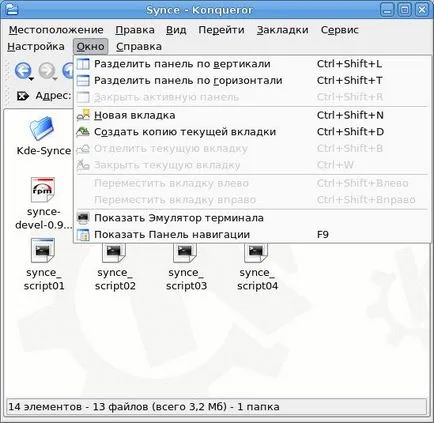This screenshot has height=423, width=434.
Task: Click the Konqueror window menu icon in title bar
Action: 12,10
